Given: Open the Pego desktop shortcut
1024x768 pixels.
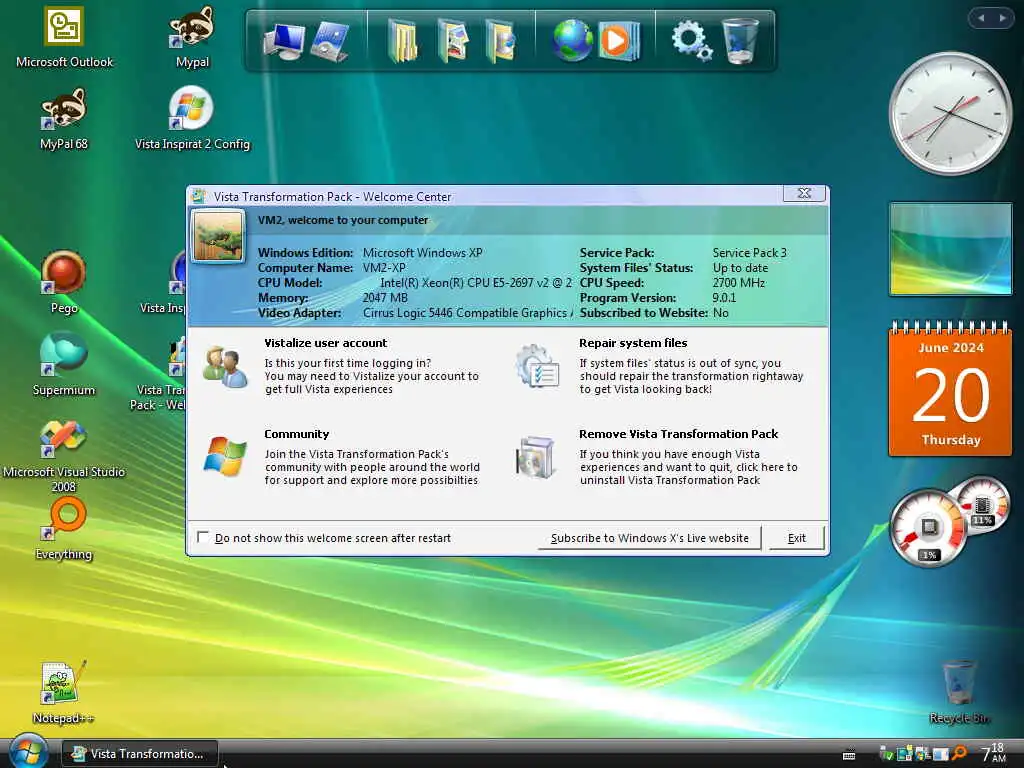Looking at the screenshot, I should coord(63,283).
